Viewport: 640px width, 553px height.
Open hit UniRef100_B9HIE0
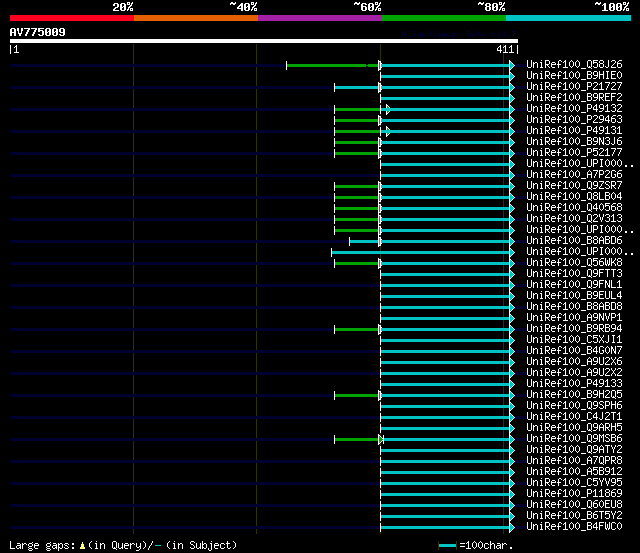point(574,76)
